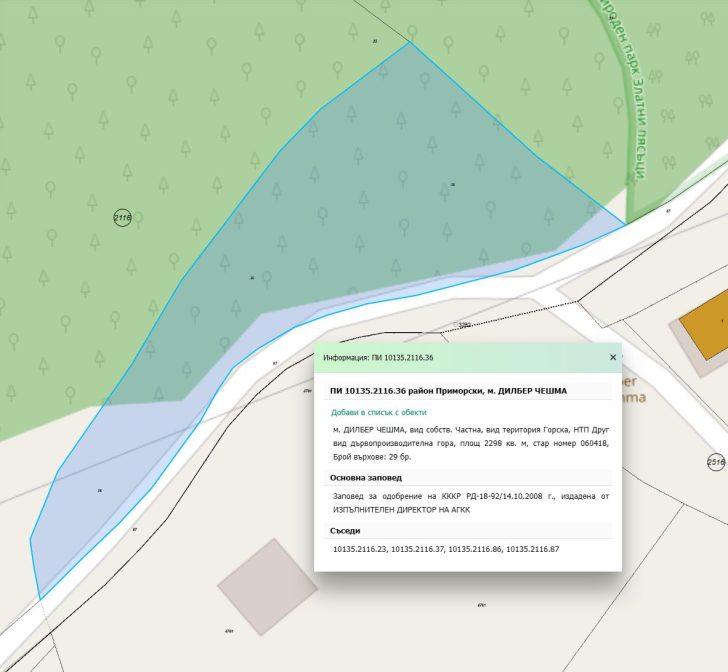Select neighbor parcel 10135.2116.87 in popup
This screenshot has width=728, height=672.
(x=532, y=550)
